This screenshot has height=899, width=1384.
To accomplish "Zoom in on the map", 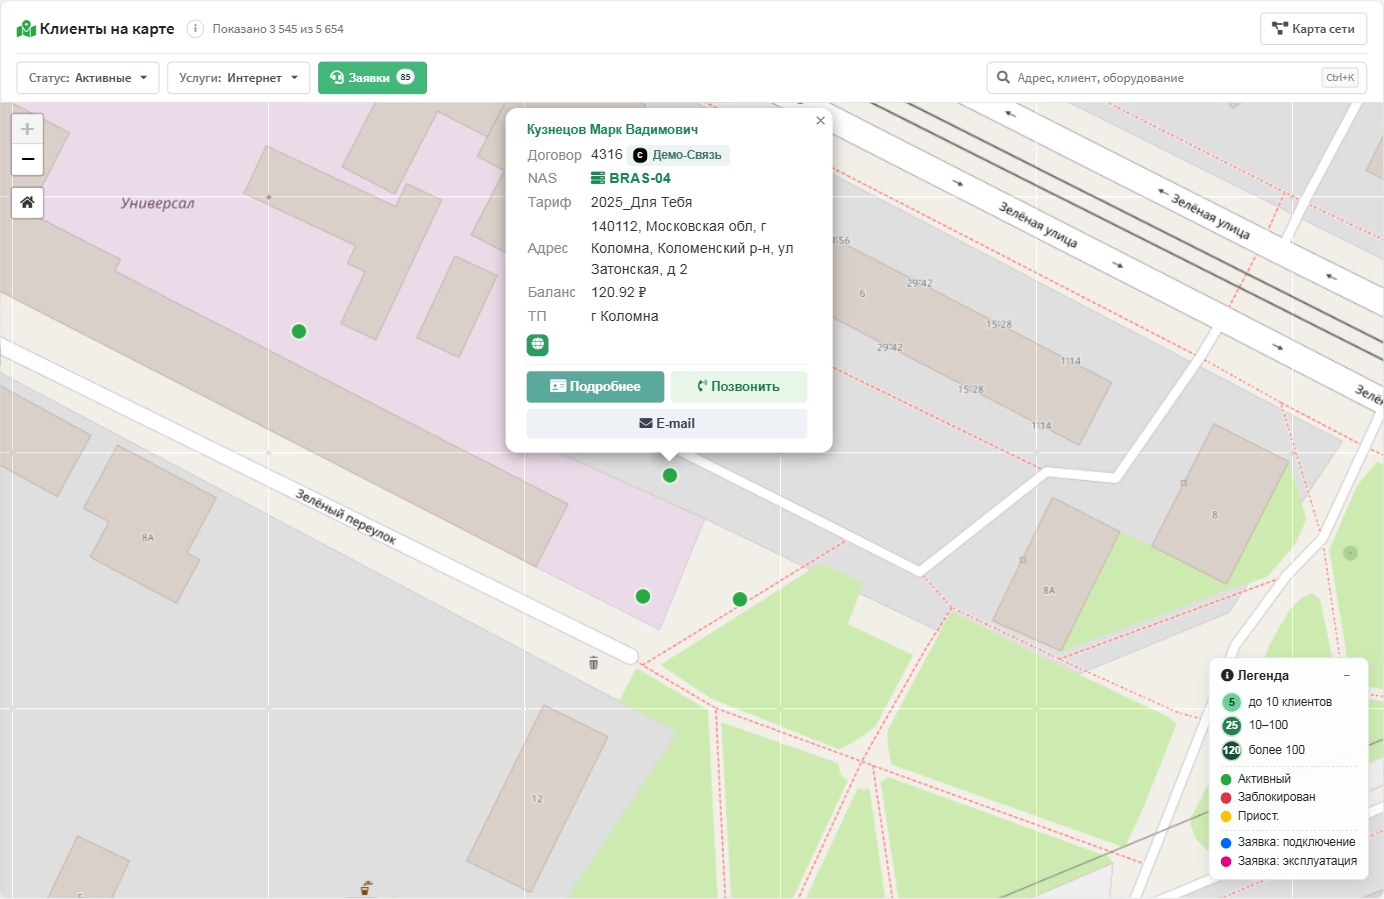I will [27, 129].
